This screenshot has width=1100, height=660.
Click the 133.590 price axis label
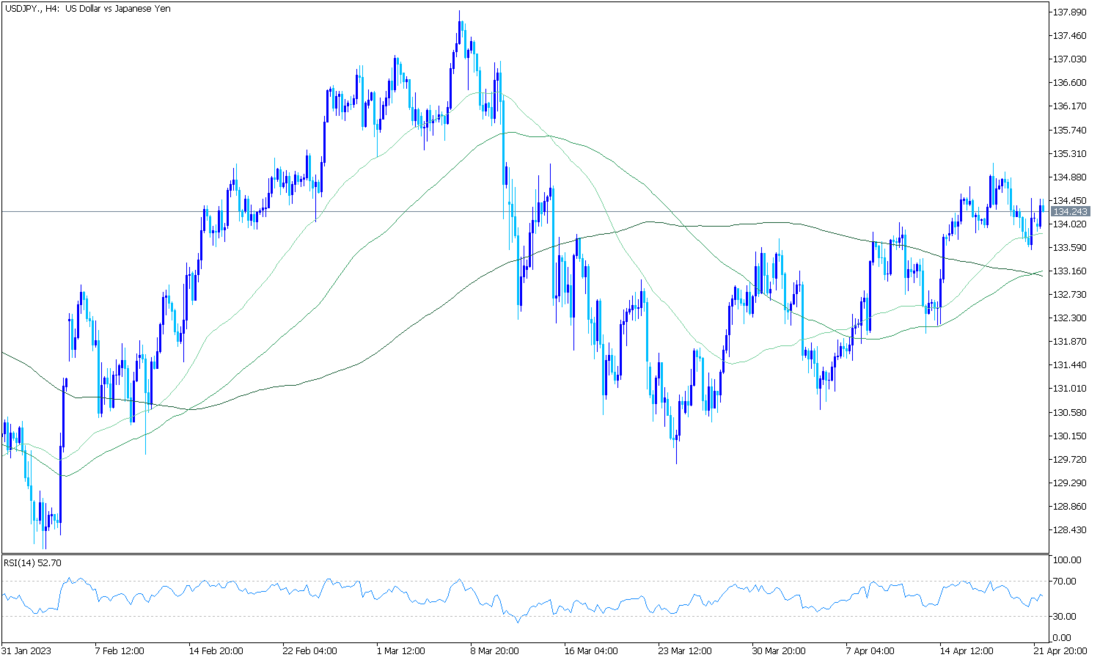[x=1070, y=247]
